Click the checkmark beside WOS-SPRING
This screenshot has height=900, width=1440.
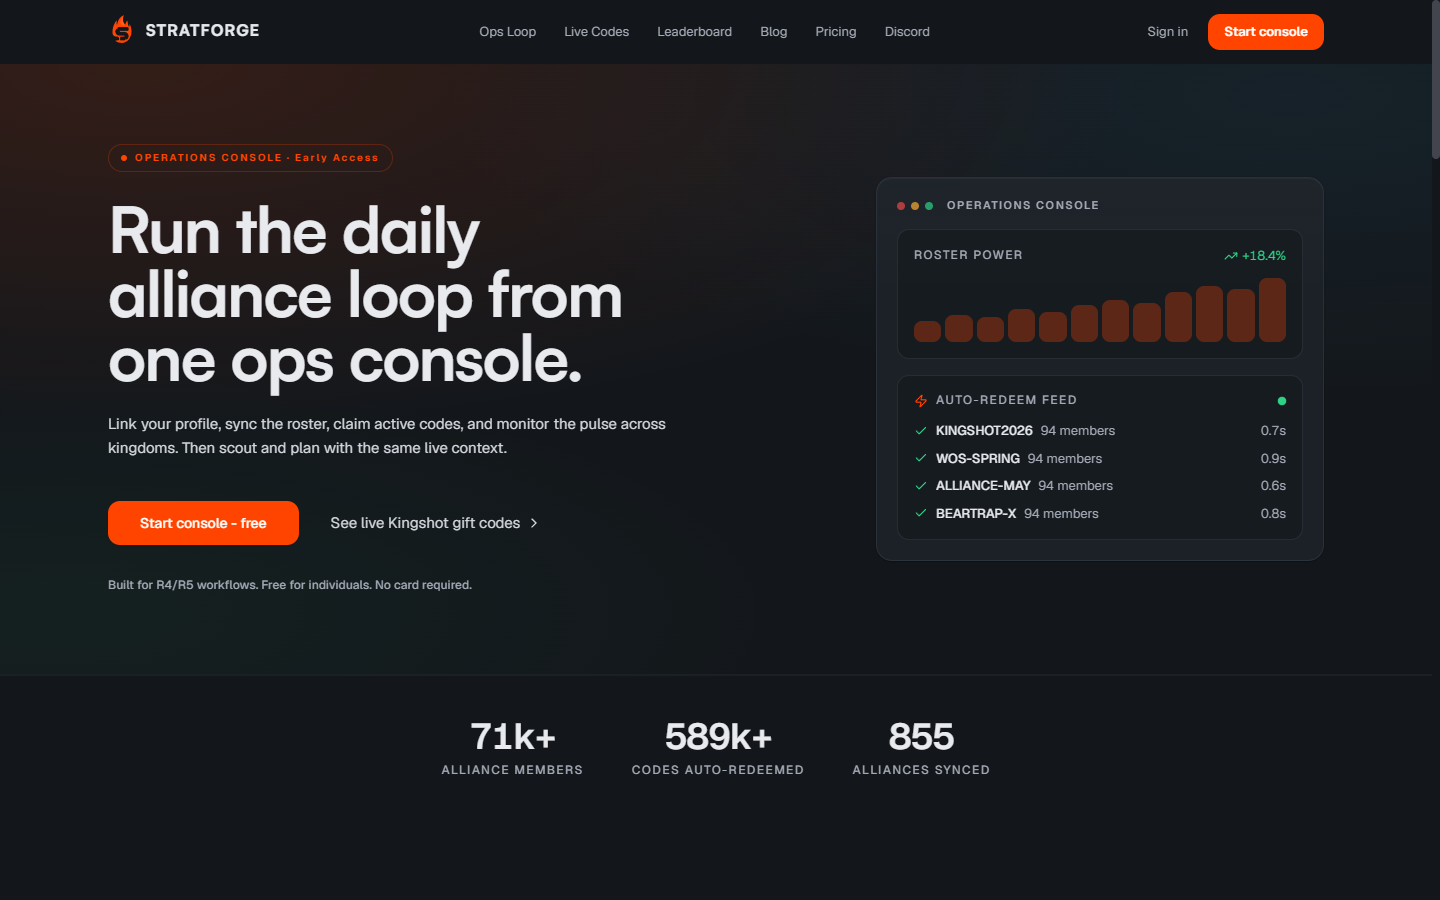[921, 458]
